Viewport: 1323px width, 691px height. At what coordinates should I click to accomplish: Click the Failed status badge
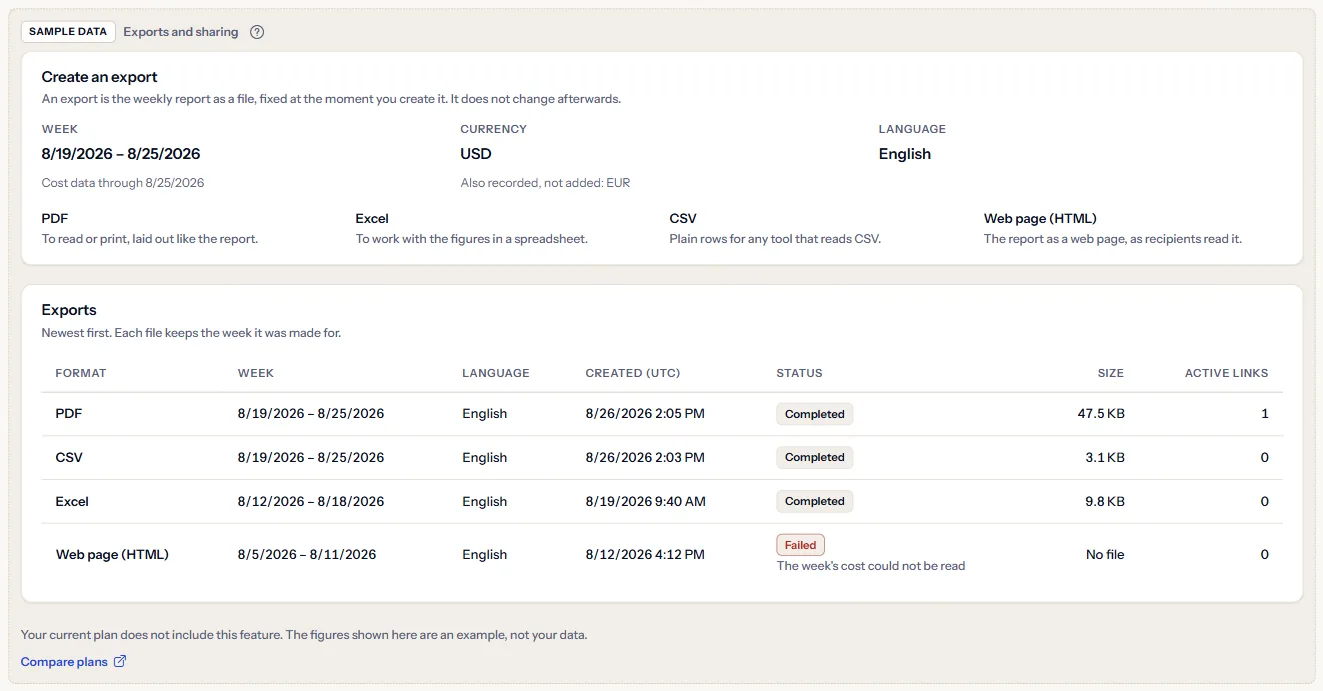(x=801, y=545)
